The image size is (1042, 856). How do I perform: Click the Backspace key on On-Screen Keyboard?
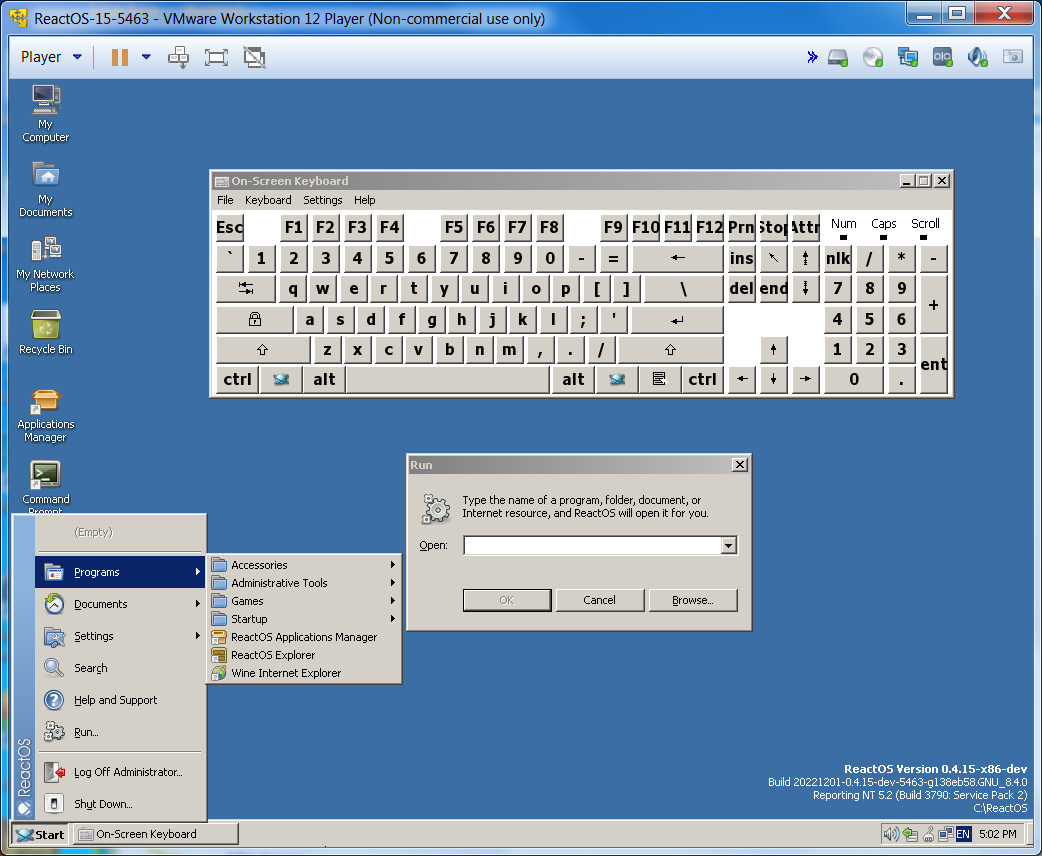tap(677, 258)
